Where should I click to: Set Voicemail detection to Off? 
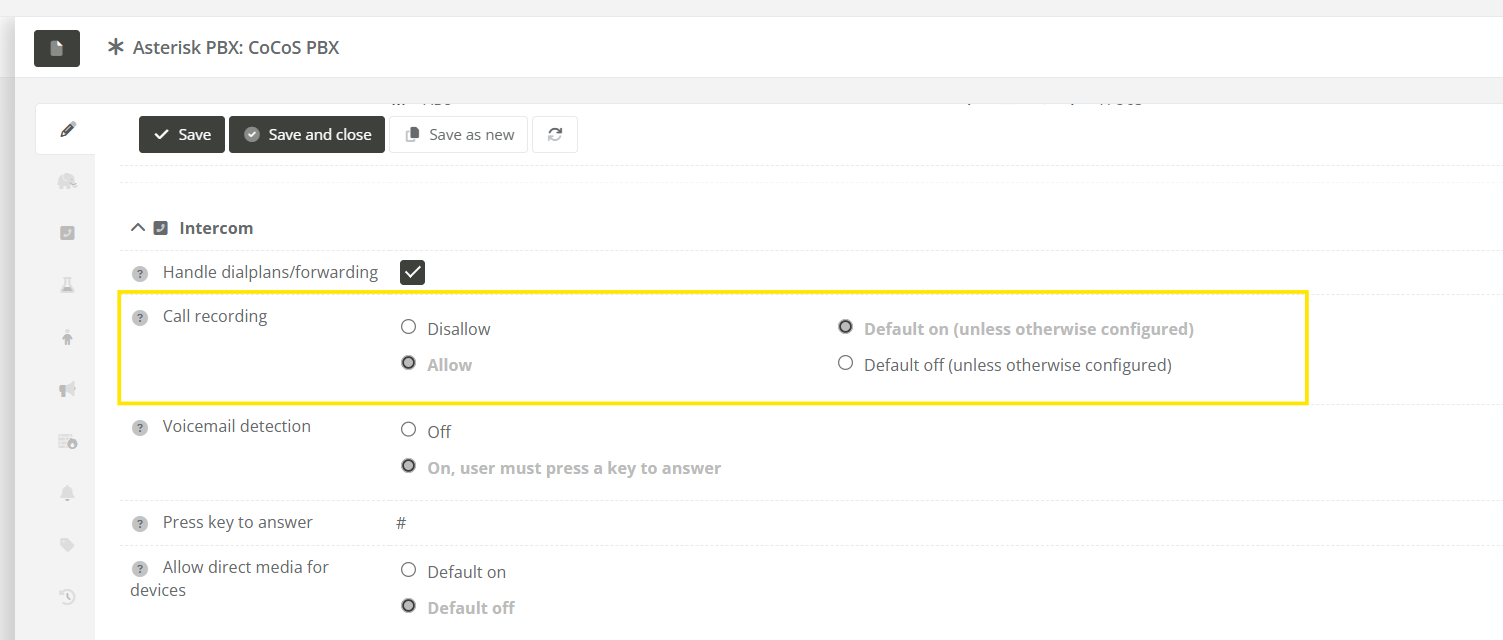pos(408,430)
